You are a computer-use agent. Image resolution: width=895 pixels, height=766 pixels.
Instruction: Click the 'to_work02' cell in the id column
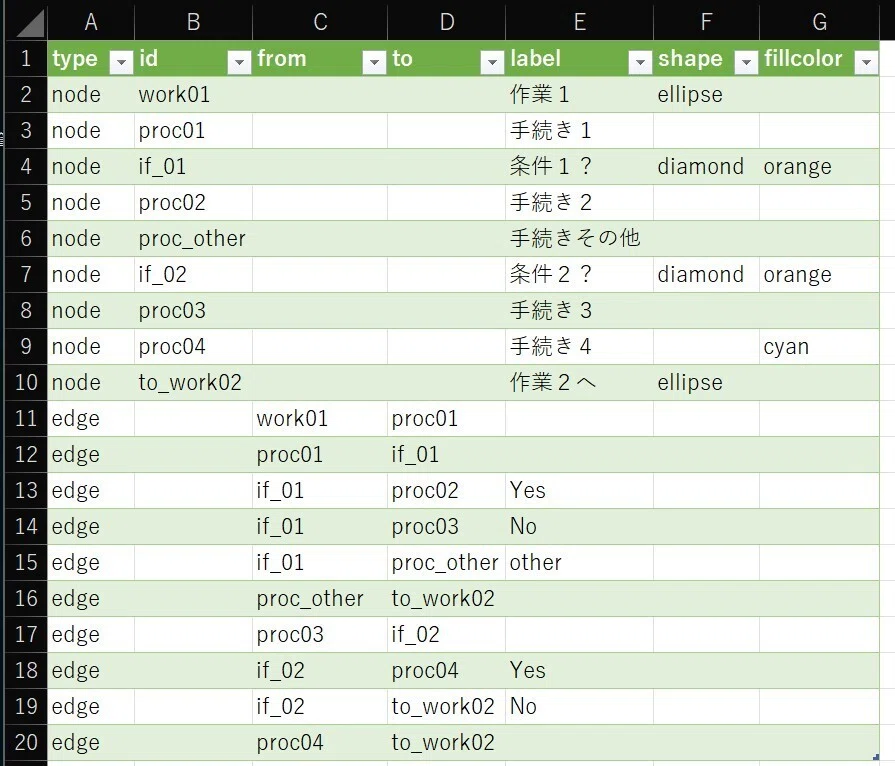pyautogui.click(x=193, y=382)
